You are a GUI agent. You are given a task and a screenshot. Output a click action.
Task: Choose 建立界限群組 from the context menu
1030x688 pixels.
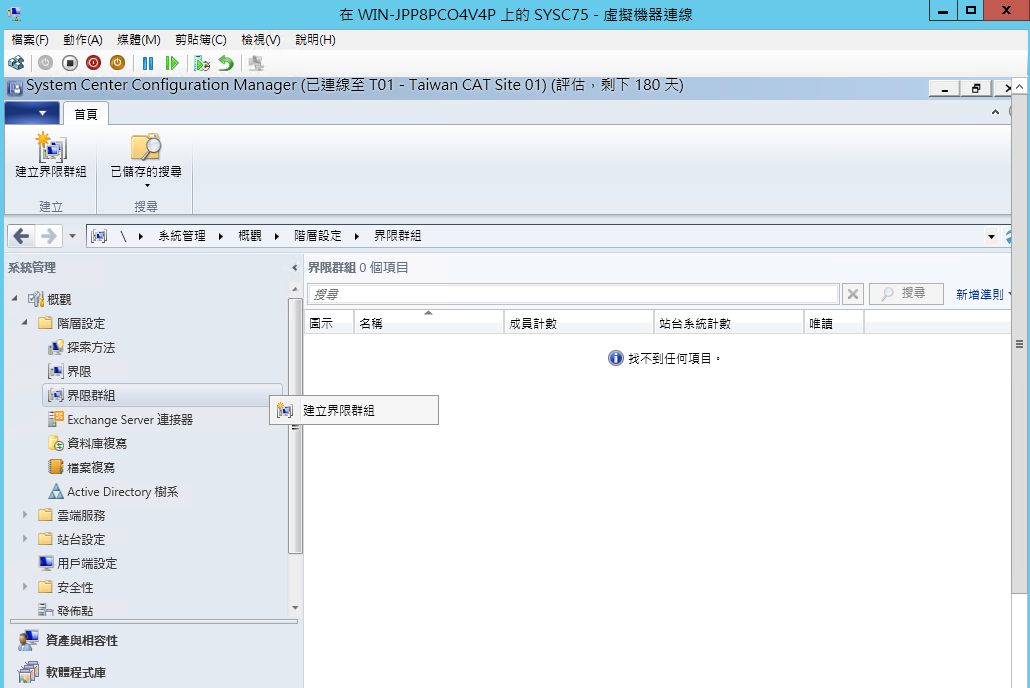tap(354, 411)
